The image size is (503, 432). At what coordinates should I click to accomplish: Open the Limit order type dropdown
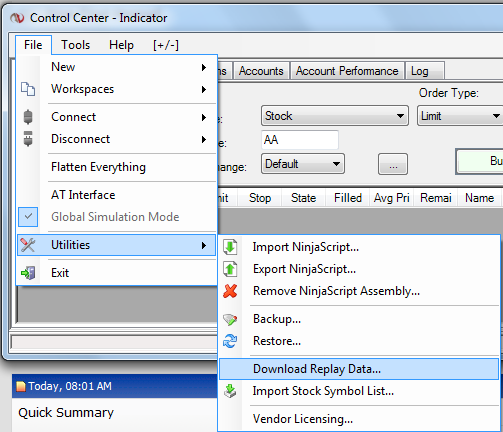[460, 116]
